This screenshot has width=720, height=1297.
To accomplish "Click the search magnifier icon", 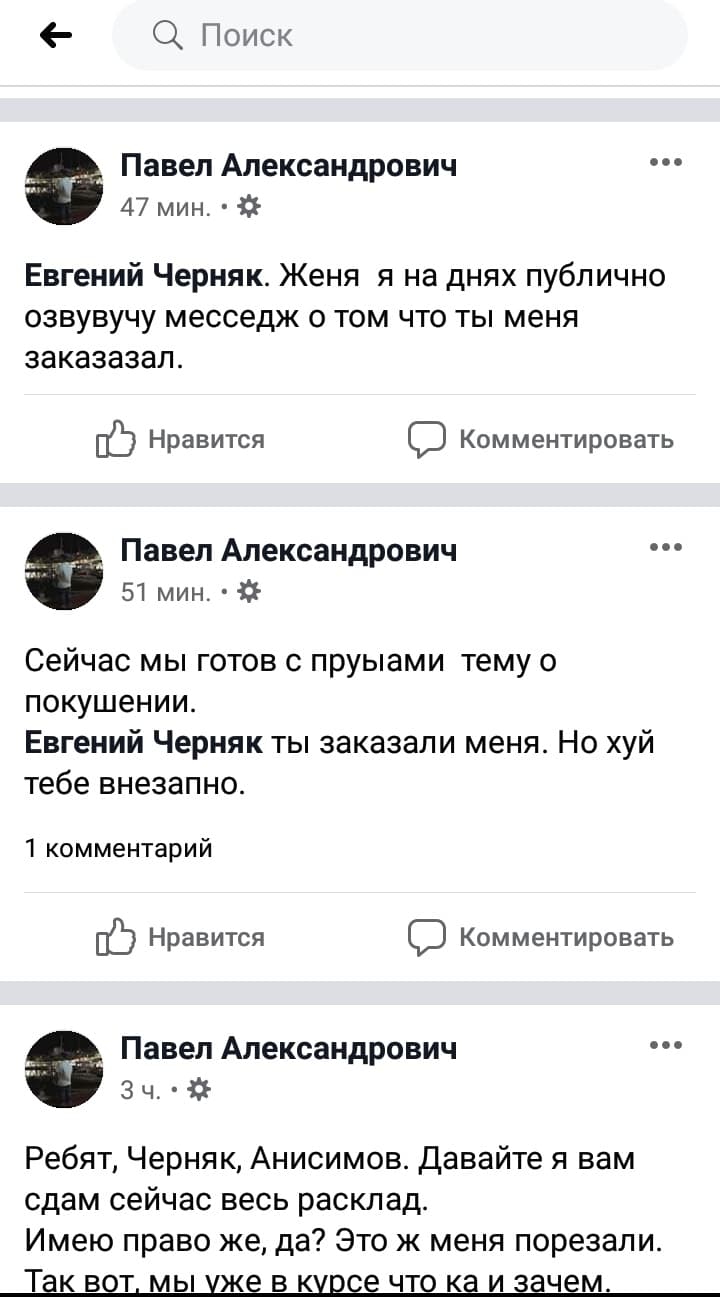I will (166, 36).
